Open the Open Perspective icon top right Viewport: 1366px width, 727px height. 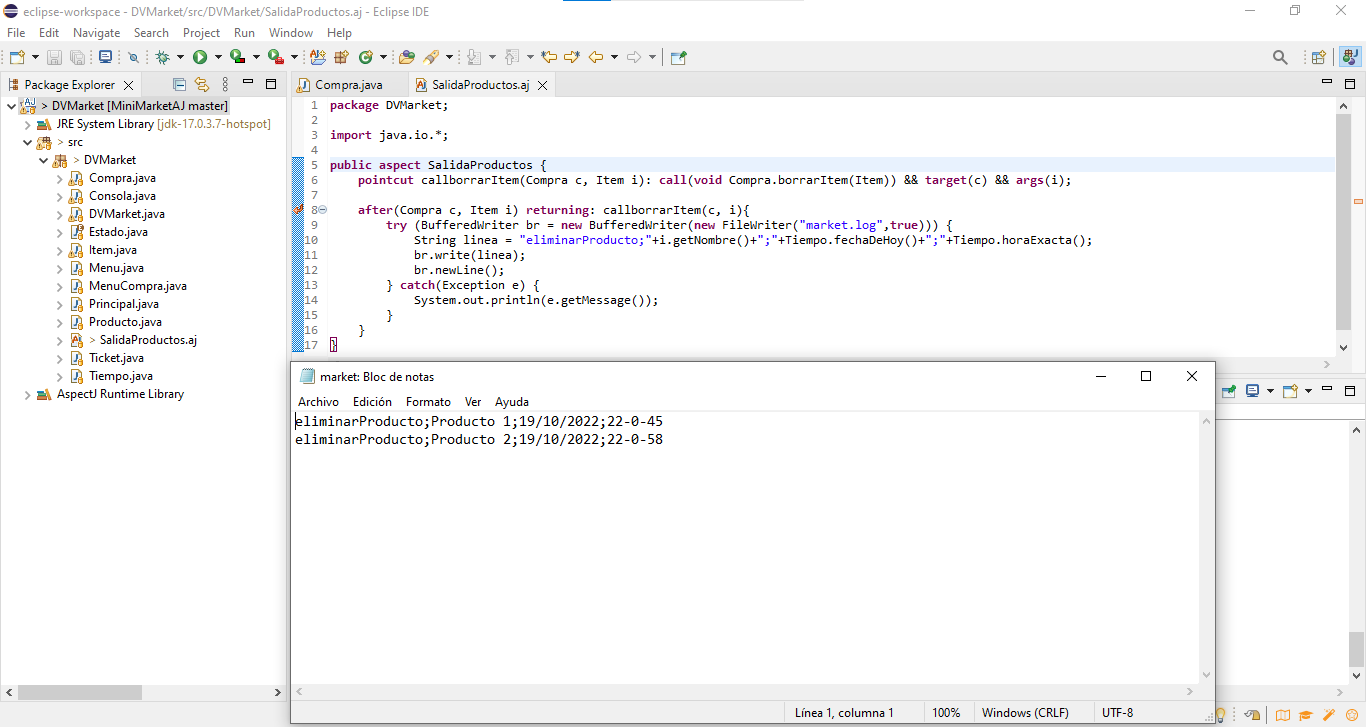pyautogui.click(x=1318, y=57)
